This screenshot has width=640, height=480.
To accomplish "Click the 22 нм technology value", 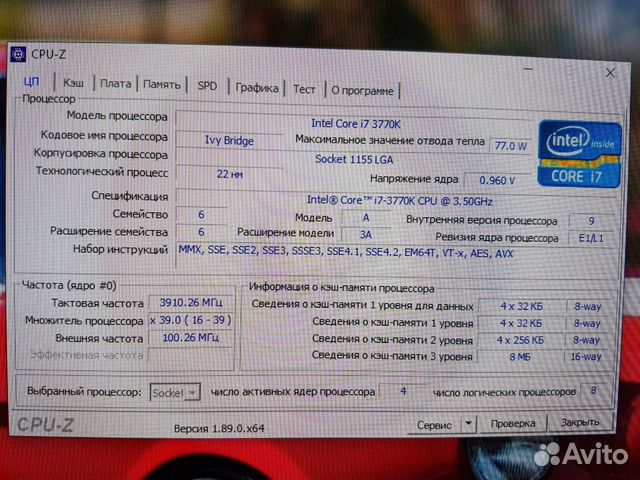I will tap(229, 174).
